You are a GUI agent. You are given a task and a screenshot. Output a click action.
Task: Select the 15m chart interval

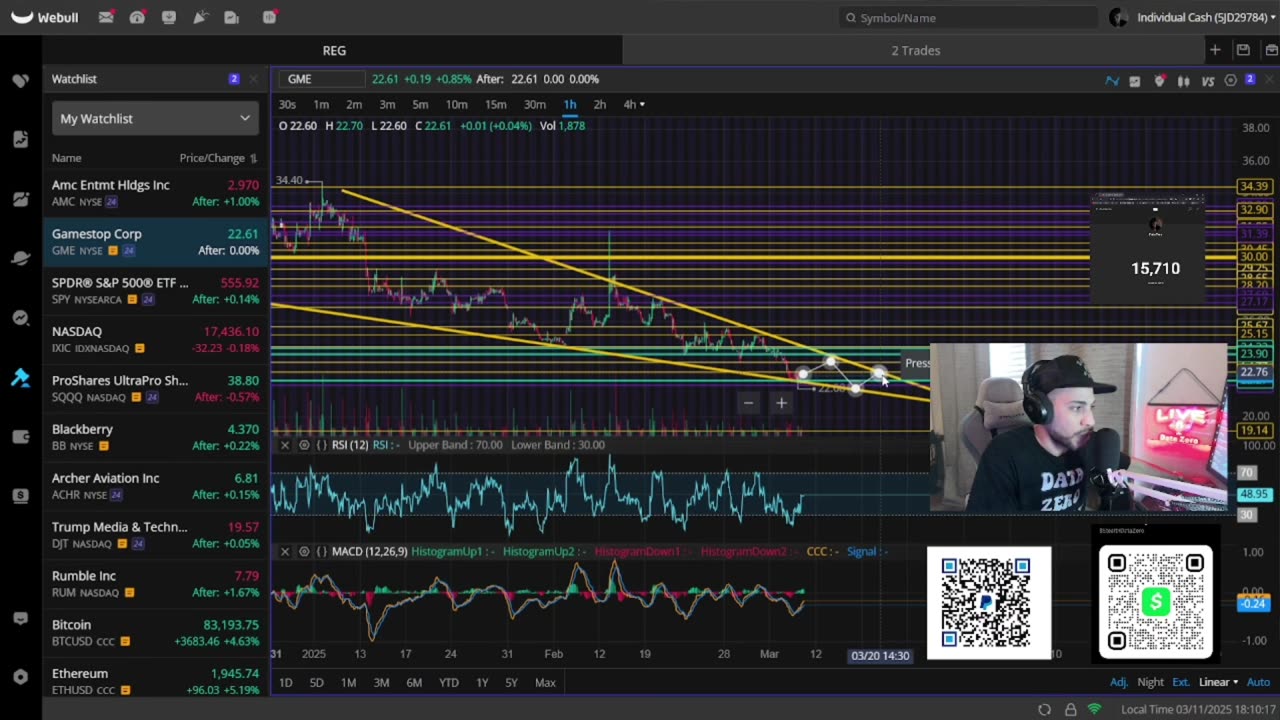pyautogui.click(x=495, y=104)
